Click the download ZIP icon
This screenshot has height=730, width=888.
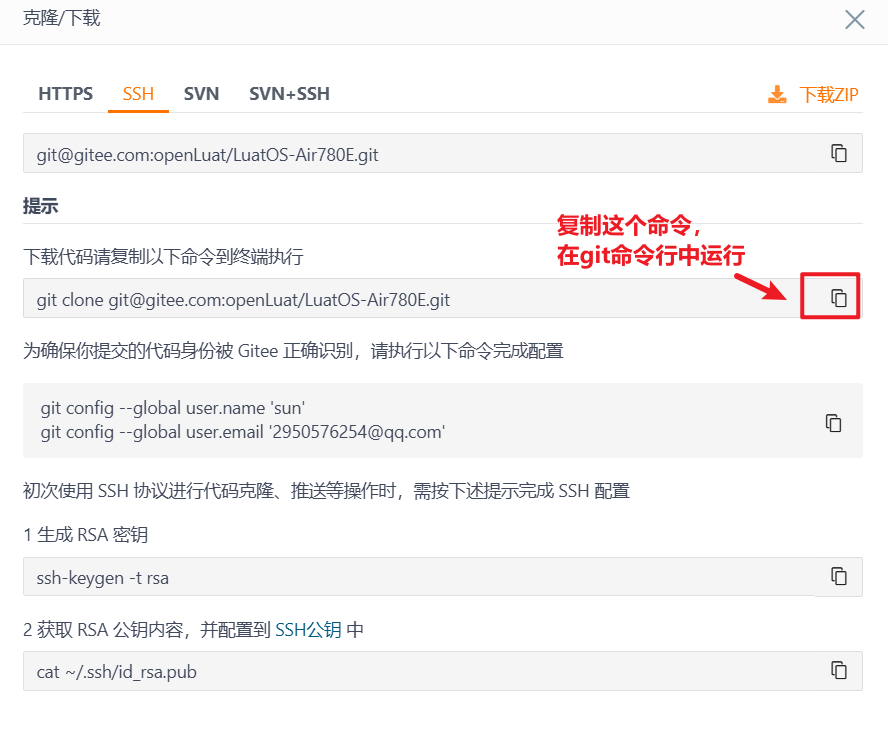[x=777, y=94]
